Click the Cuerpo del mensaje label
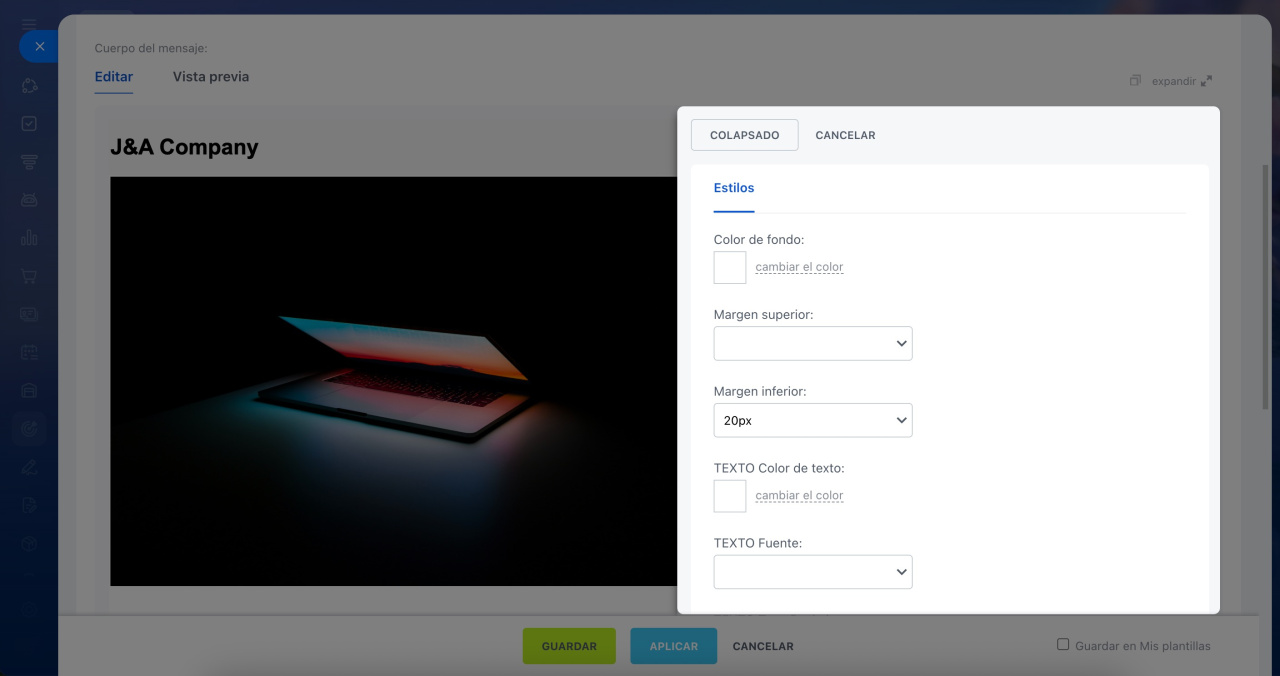 pyautogui.click(x=151, y=48)
